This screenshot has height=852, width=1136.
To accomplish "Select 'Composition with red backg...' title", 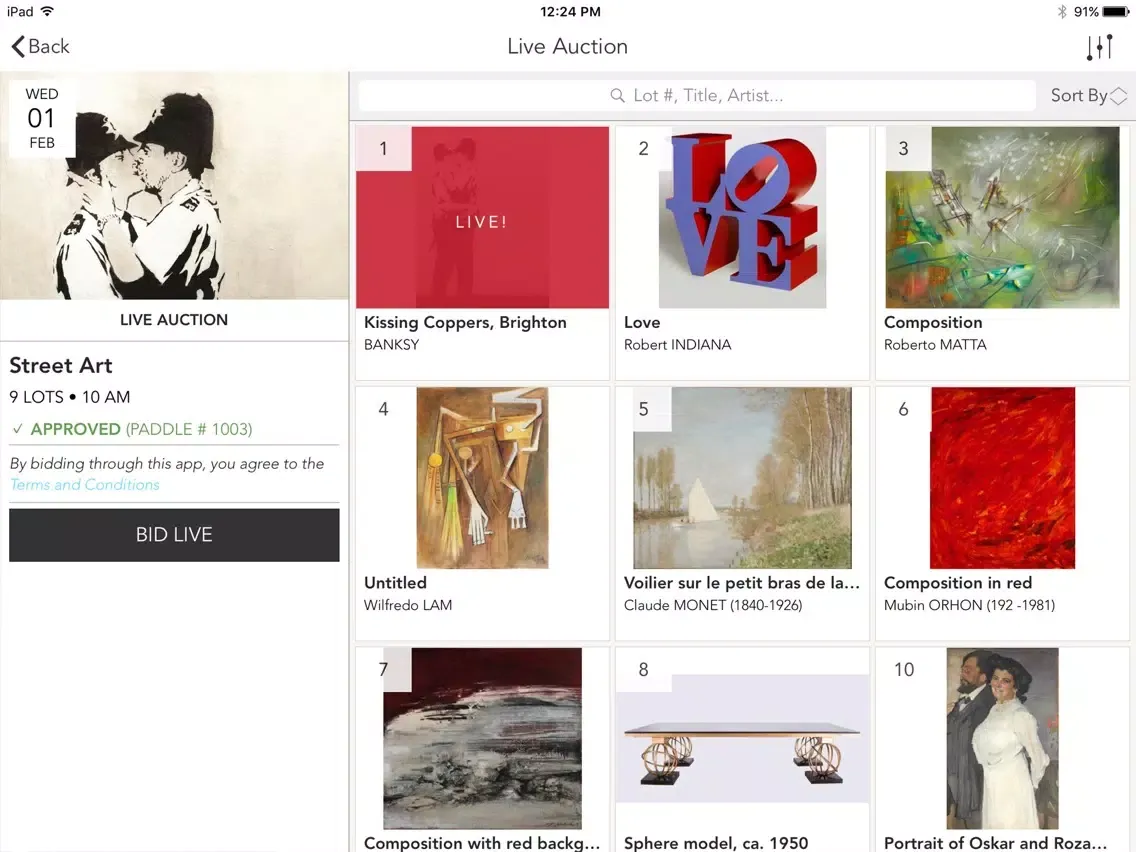I will coord(482,843).
